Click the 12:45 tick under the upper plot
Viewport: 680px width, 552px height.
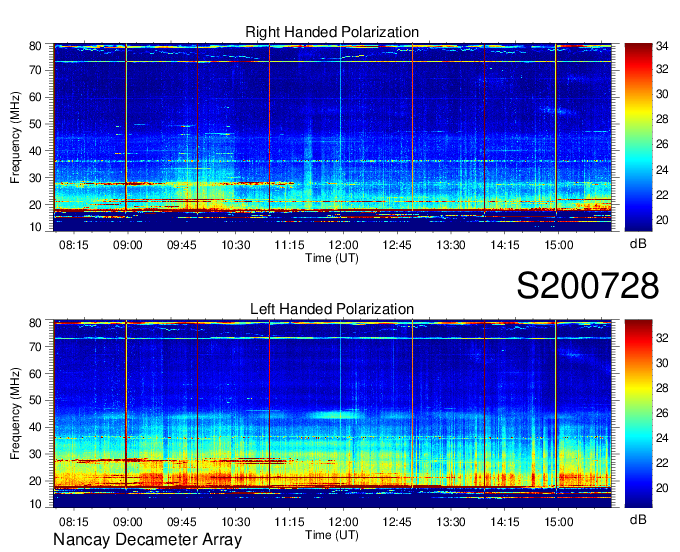[x=397, y=245]
